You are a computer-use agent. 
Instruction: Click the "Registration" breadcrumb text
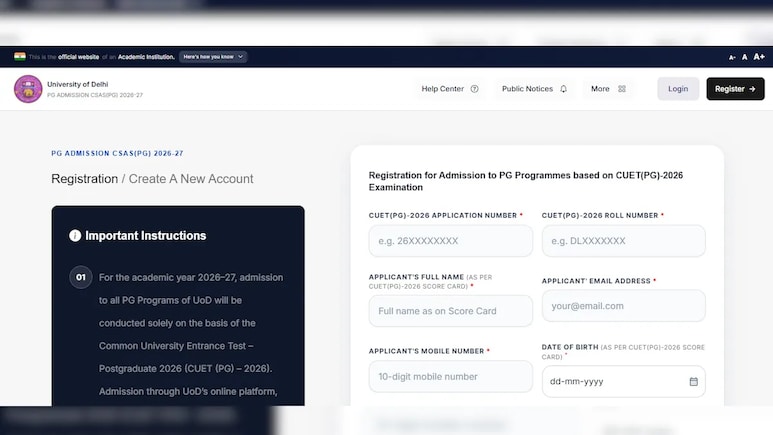point(85,179)
